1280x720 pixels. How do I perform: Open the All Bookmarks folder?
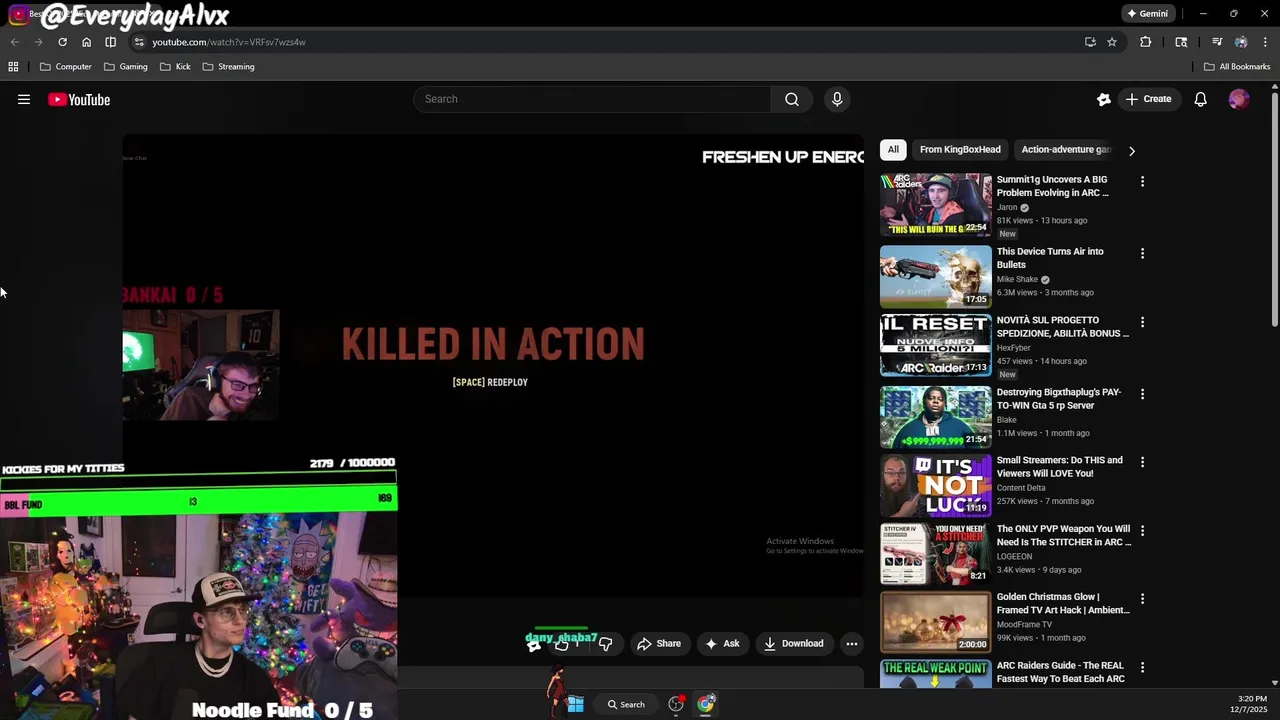tap(1237, 67)
